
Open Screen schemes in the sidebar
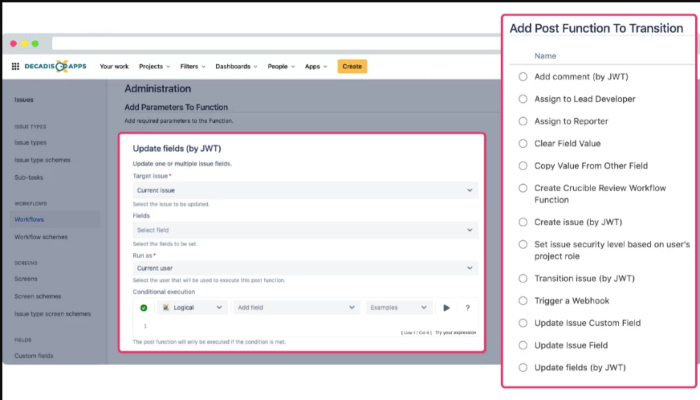pos(38,296)
